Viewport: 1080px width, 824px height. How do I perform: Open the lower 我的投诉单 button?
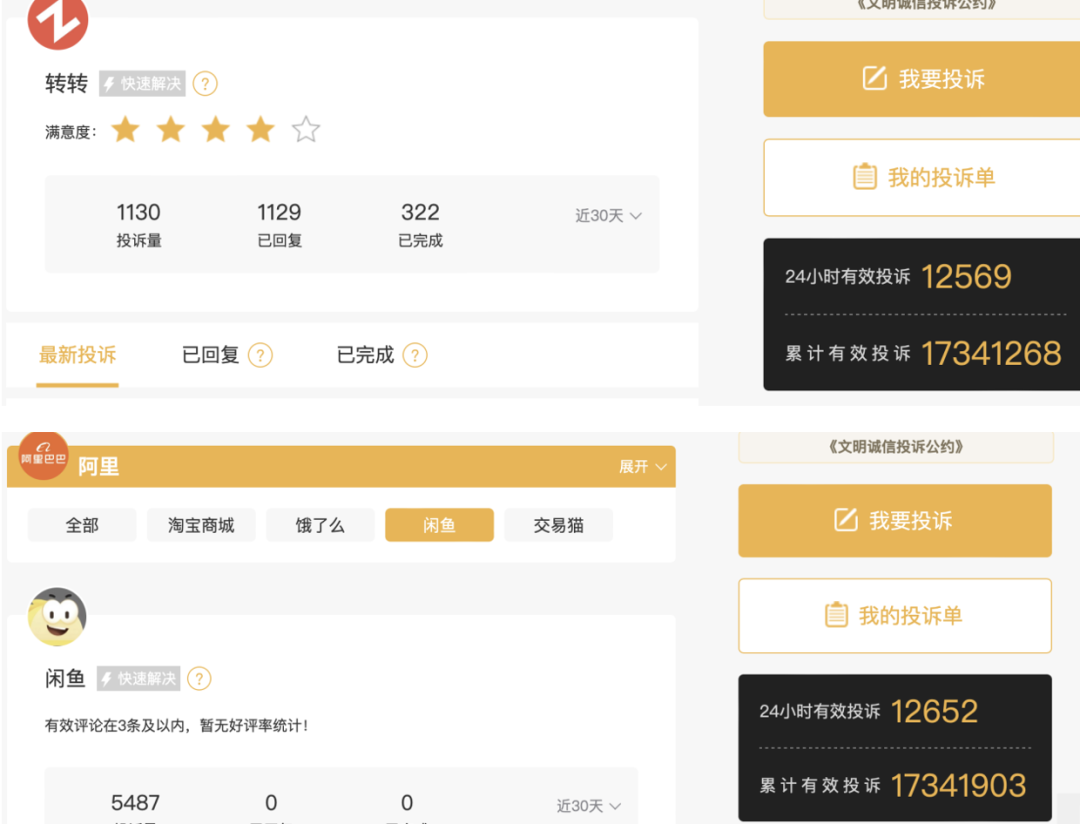[x=895, y=616]
